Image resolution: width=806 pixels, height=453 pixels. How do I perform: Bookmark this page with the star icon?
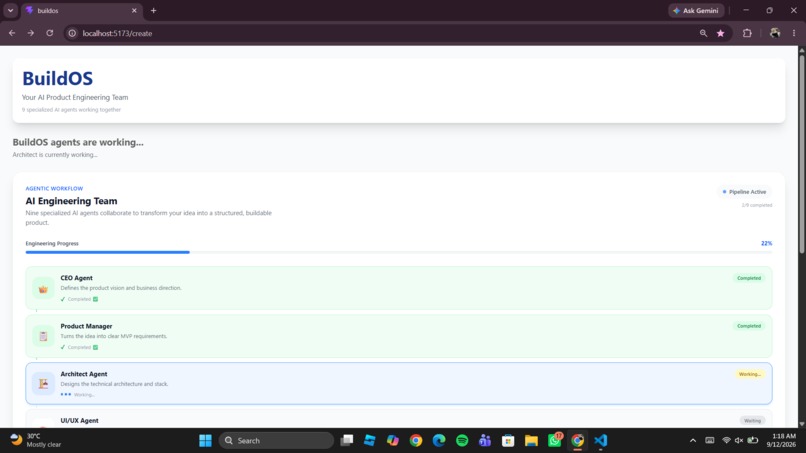tap(721, 33)
